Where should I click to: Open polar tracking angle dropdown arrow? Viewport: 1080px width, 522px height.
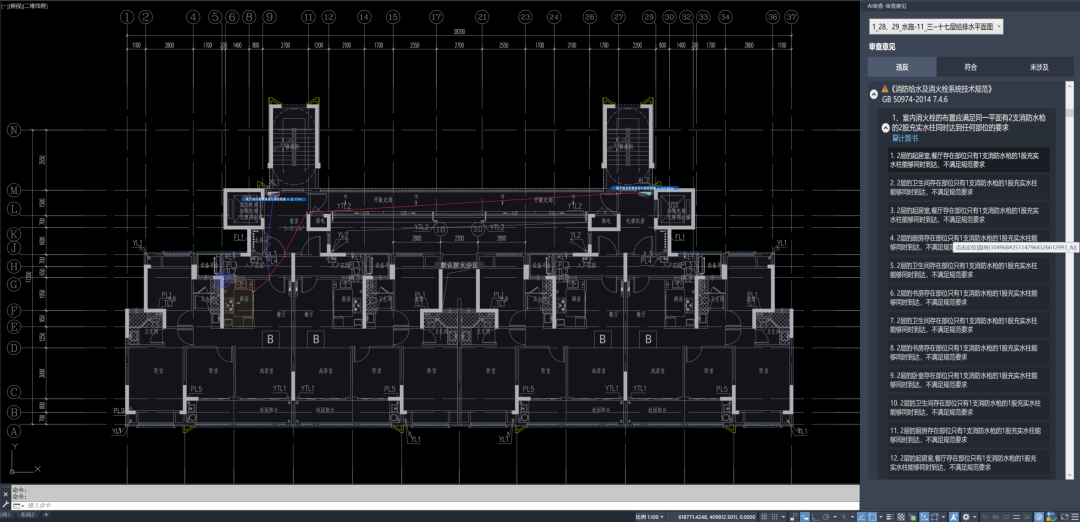835,516
